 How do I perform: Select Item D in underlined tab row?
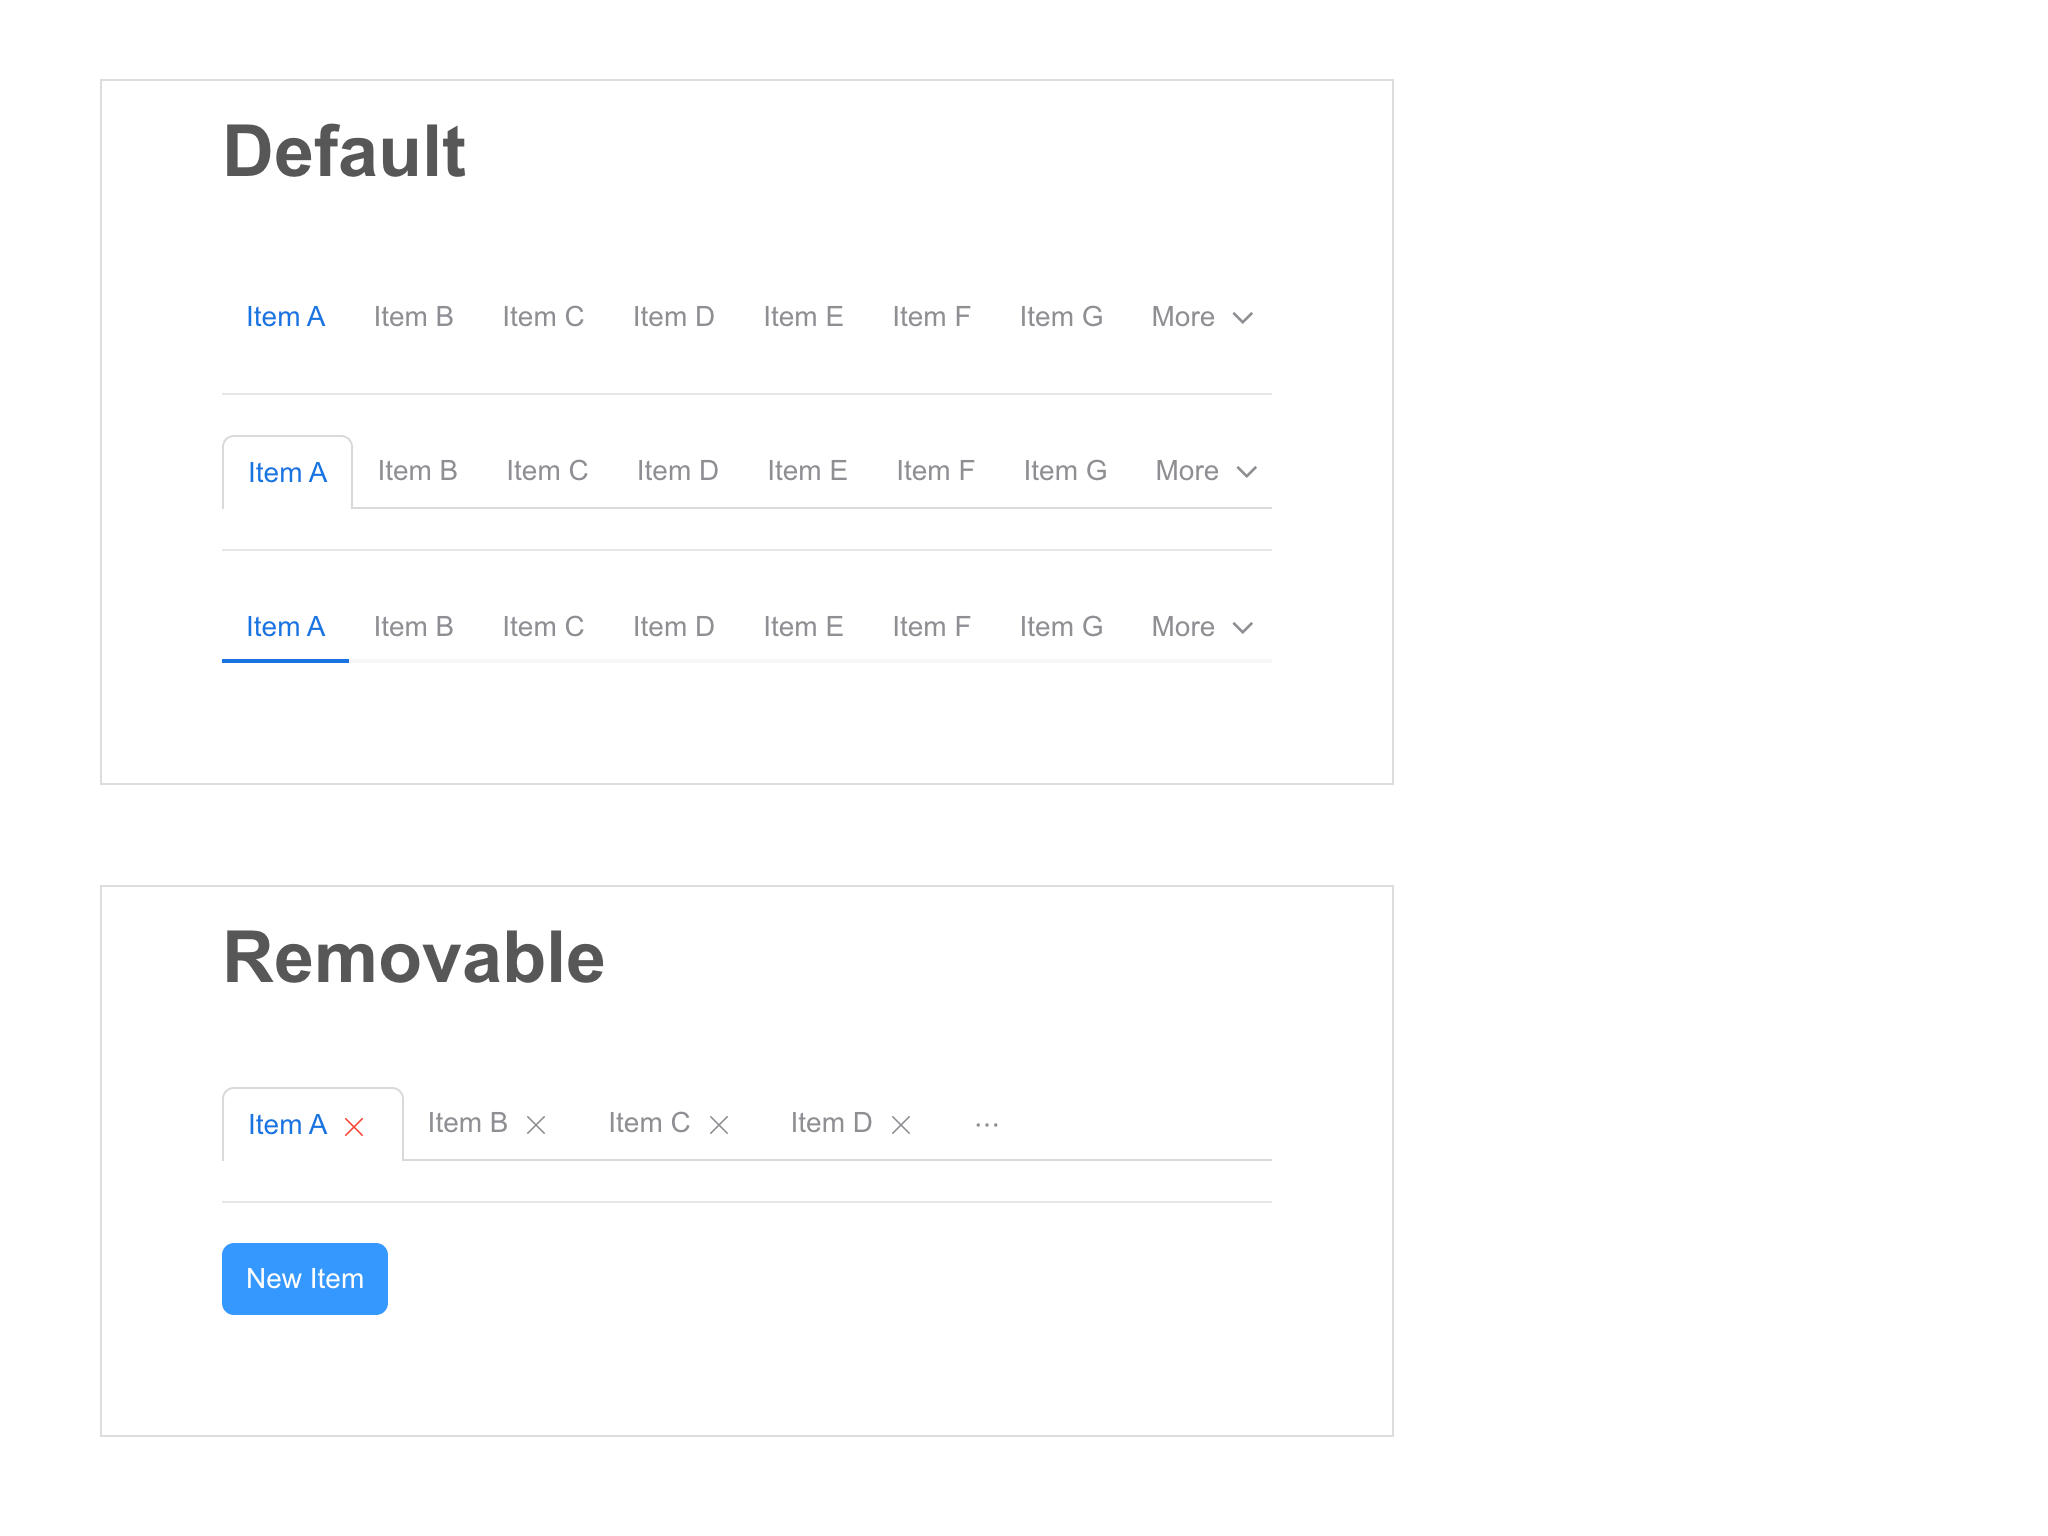674,628
